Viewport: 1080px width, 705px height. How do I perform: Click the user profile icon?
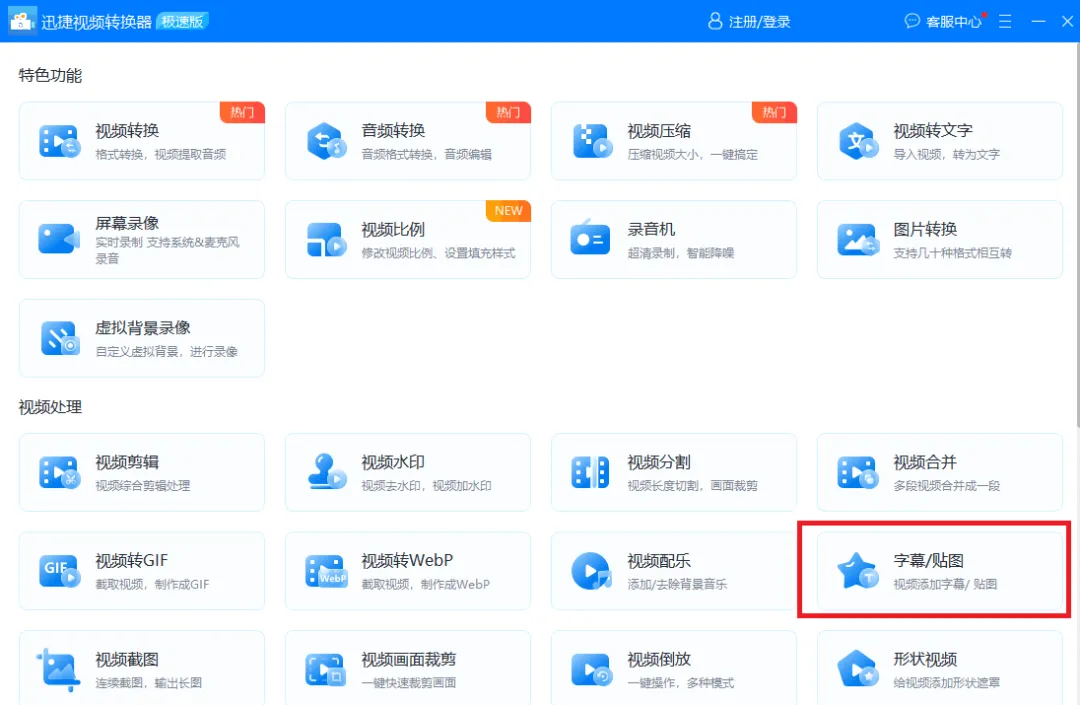(715, 21)
